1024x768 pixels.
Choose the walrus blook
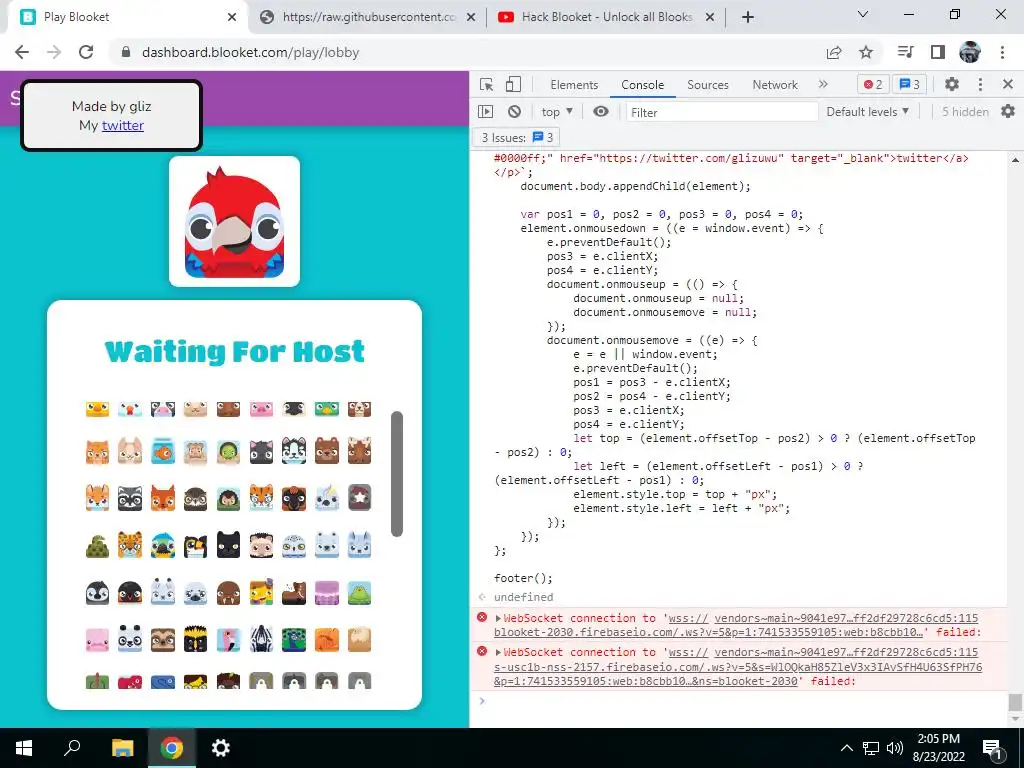pyautogui.click(x=229, y=592)
